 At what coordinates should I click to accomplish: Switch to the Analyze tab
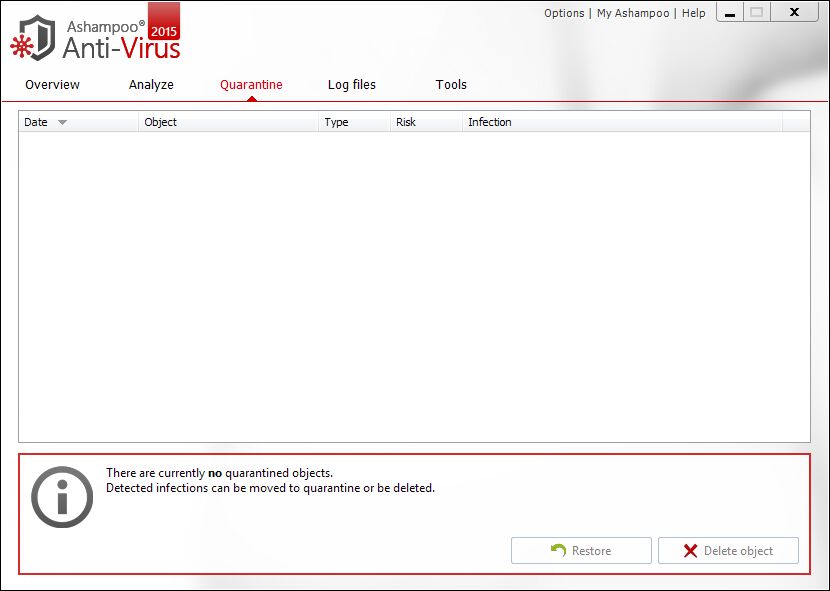point(151,85)
